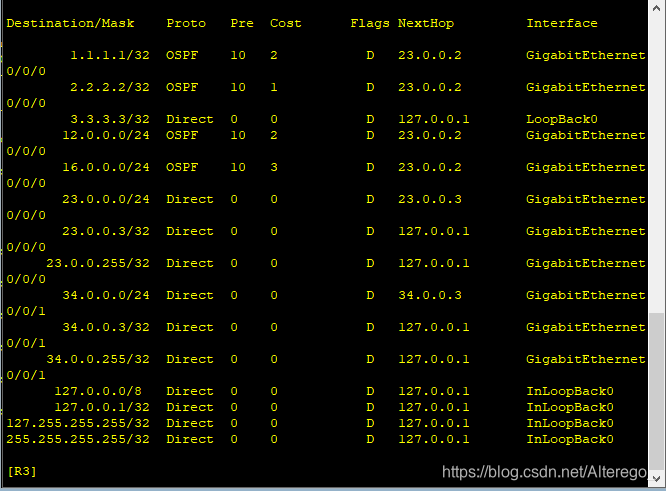Viewport: 666px width, 491px height.
Task: Click the Cost column header
Action: [x=286, y=23]
